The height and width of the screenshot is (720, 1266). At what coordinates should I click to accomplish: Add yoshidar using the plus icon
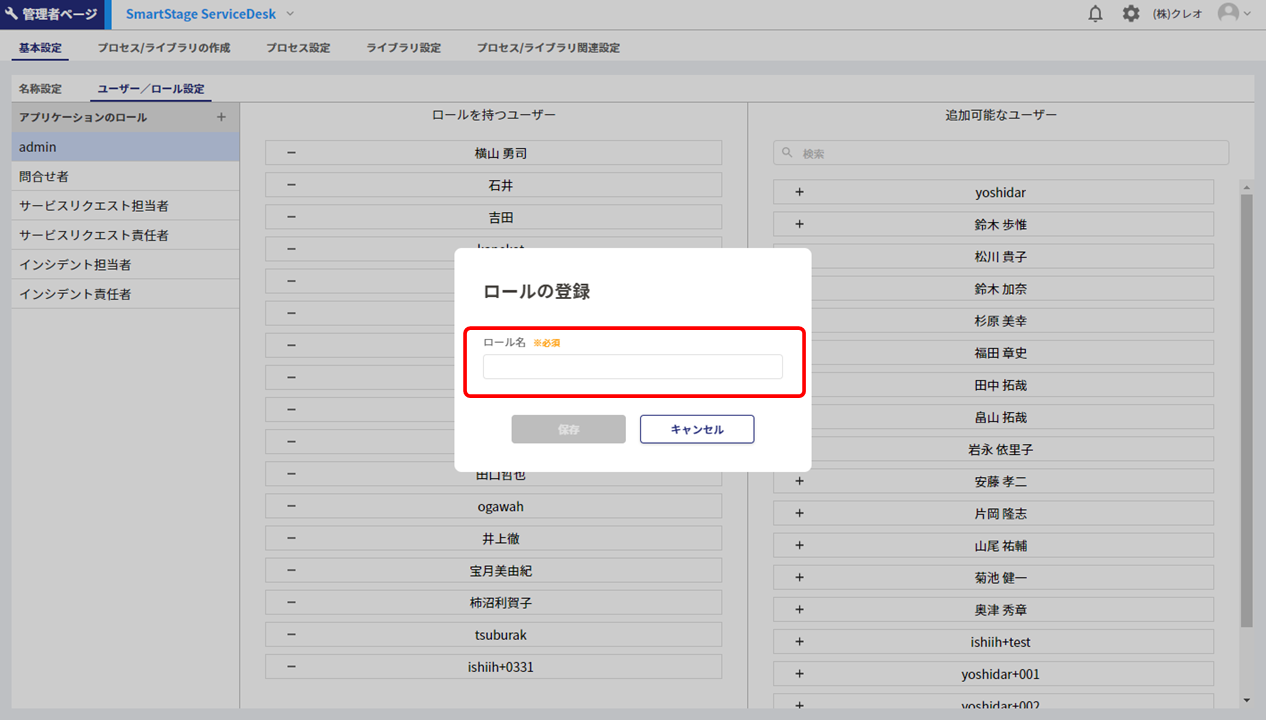pyautogui.click(x=799, y=192)
